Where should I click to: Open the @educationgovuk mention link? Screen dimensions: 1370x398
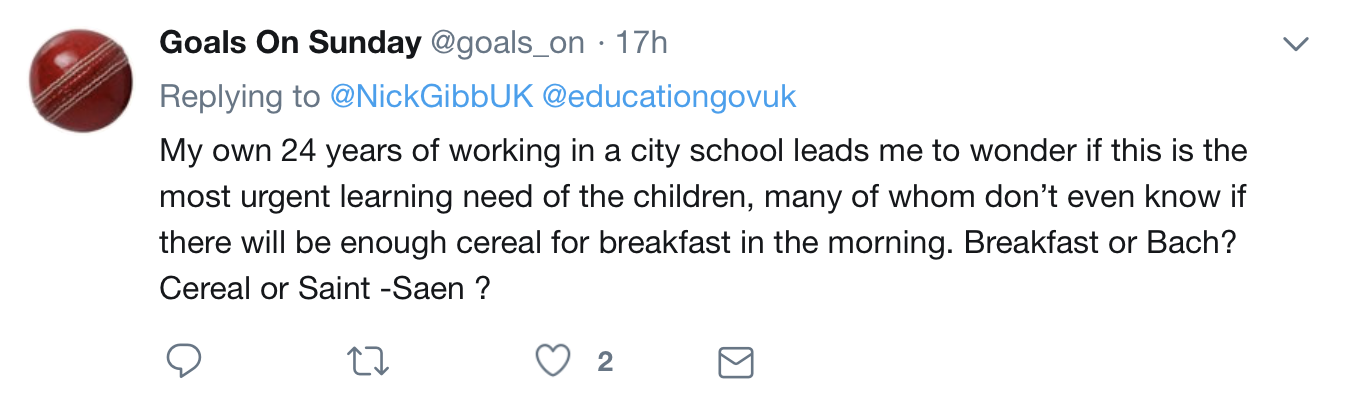pos(669,97)
